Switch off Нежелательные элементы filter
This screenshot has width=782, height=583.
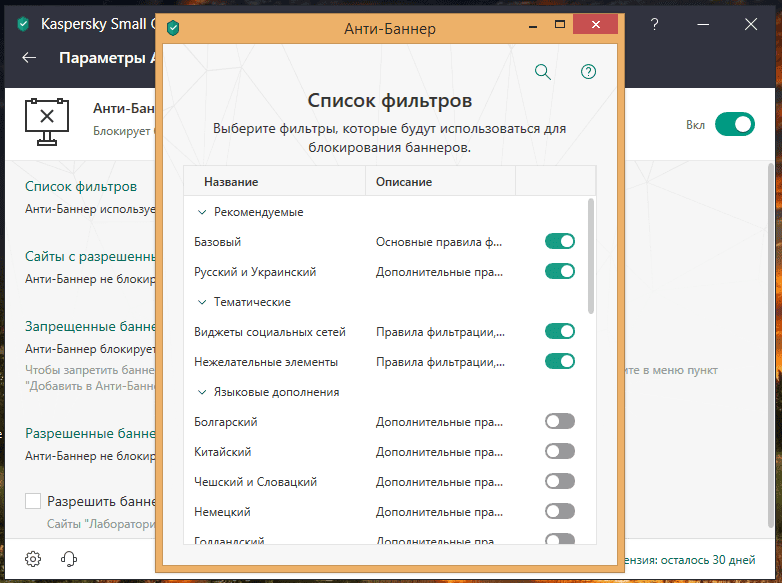pos(560,361)
